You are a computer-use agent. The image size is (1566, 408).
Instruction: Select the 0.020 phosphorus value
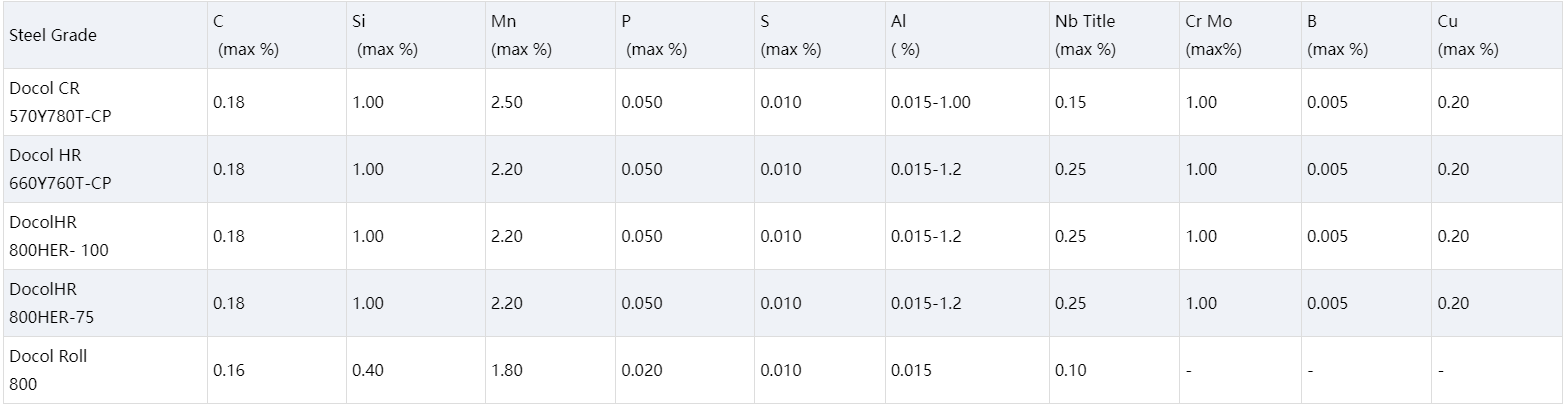(641, 370)
